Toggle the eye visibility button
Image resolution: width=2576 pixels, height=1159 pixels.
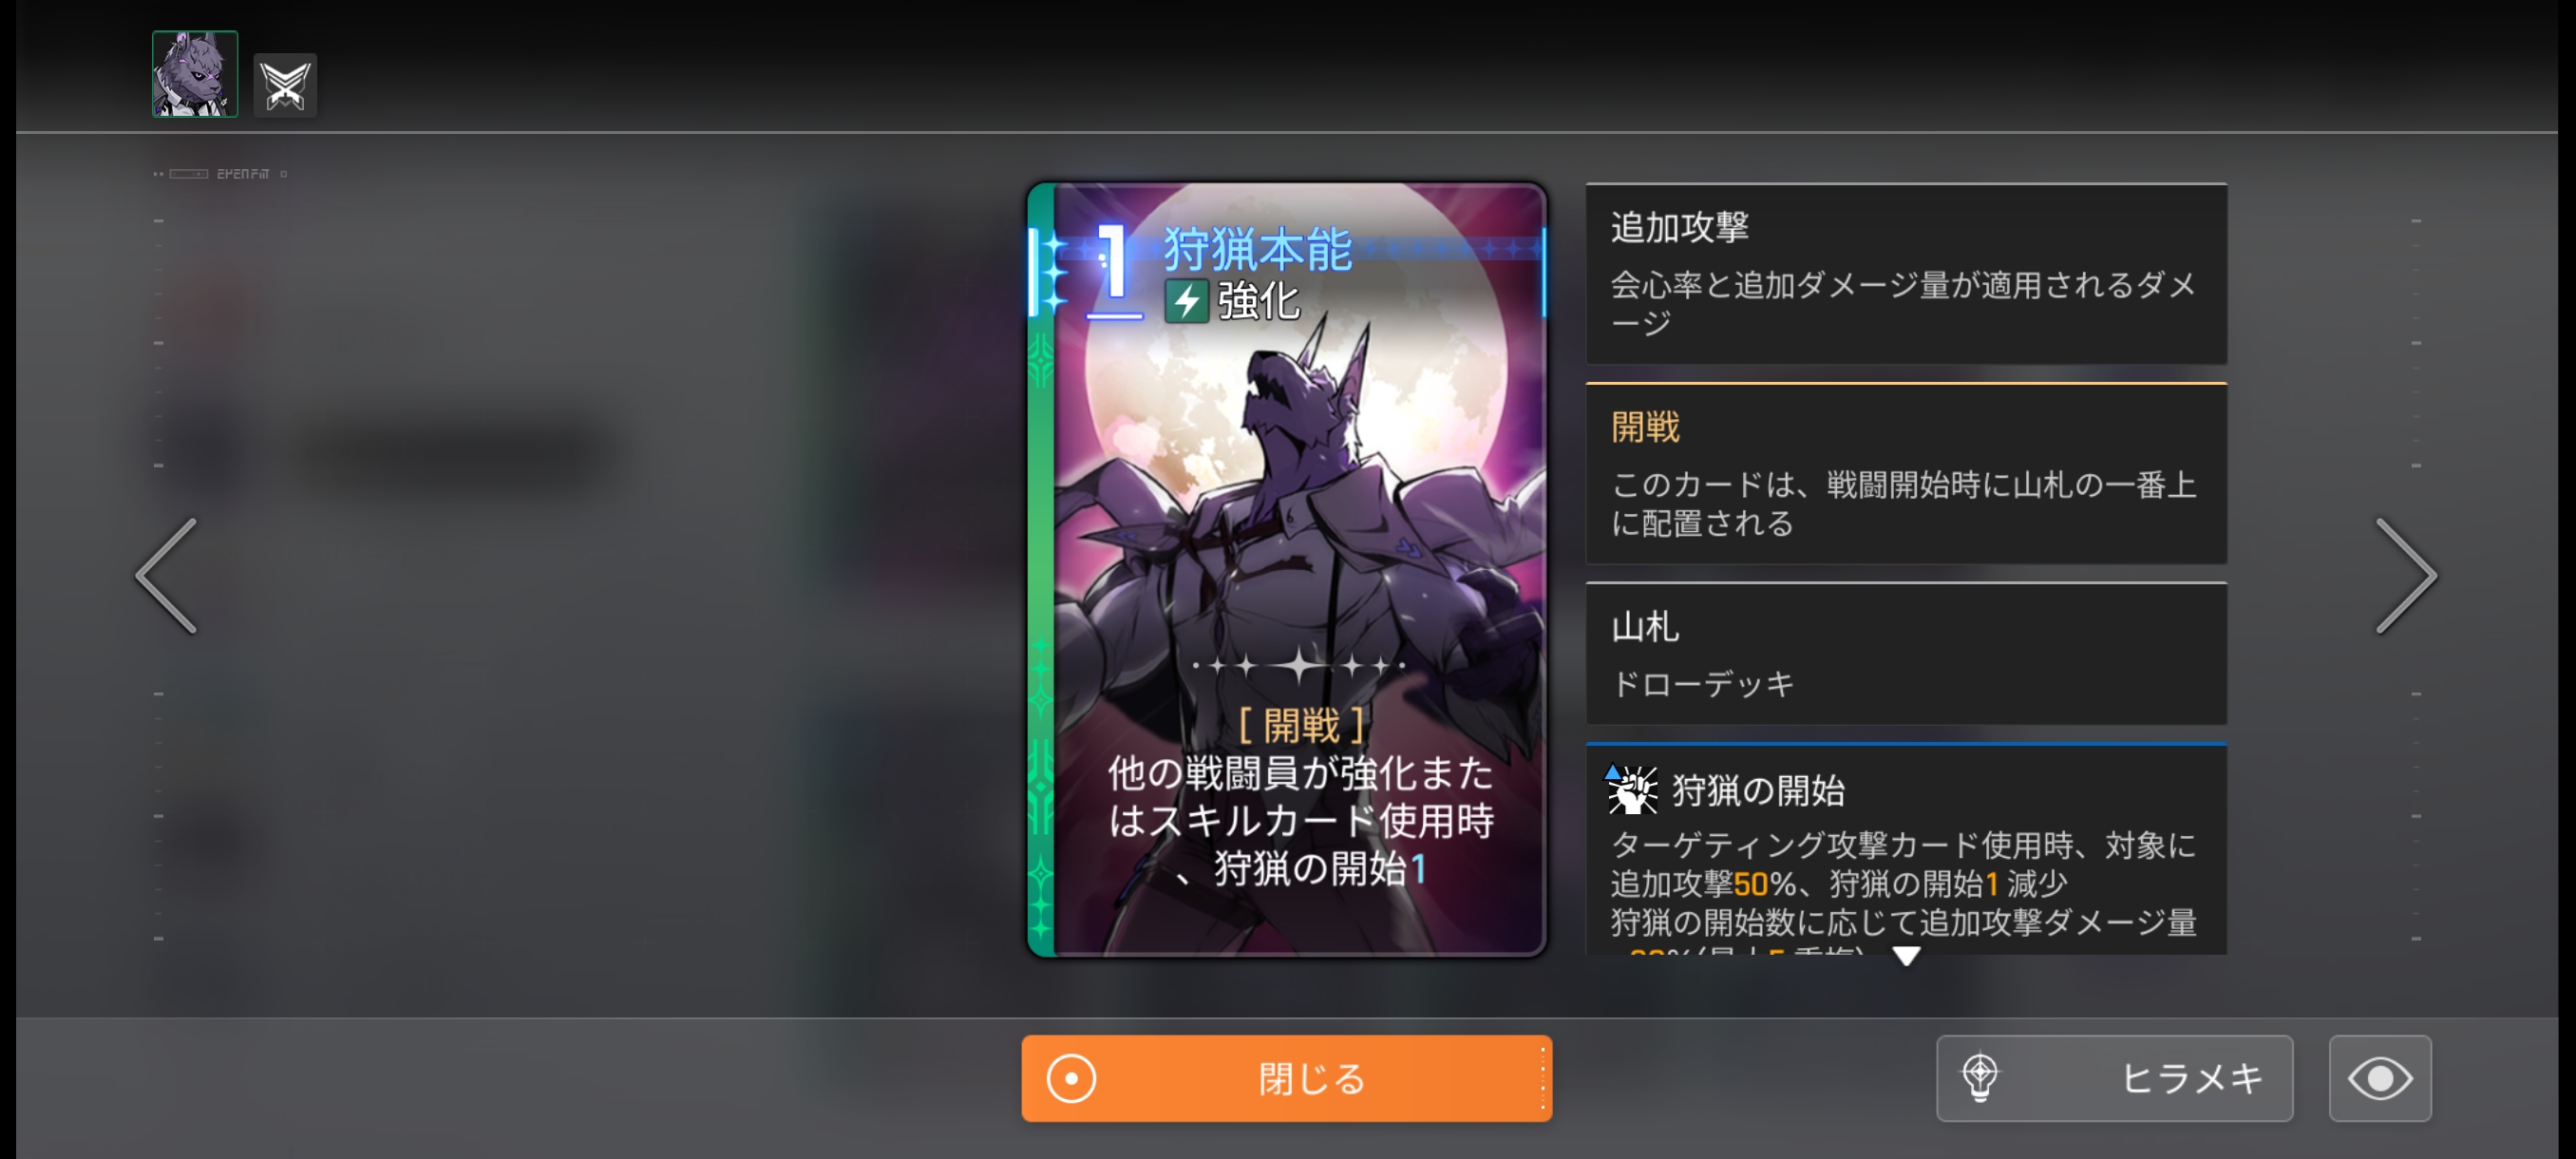[x=2380, y=1078]
